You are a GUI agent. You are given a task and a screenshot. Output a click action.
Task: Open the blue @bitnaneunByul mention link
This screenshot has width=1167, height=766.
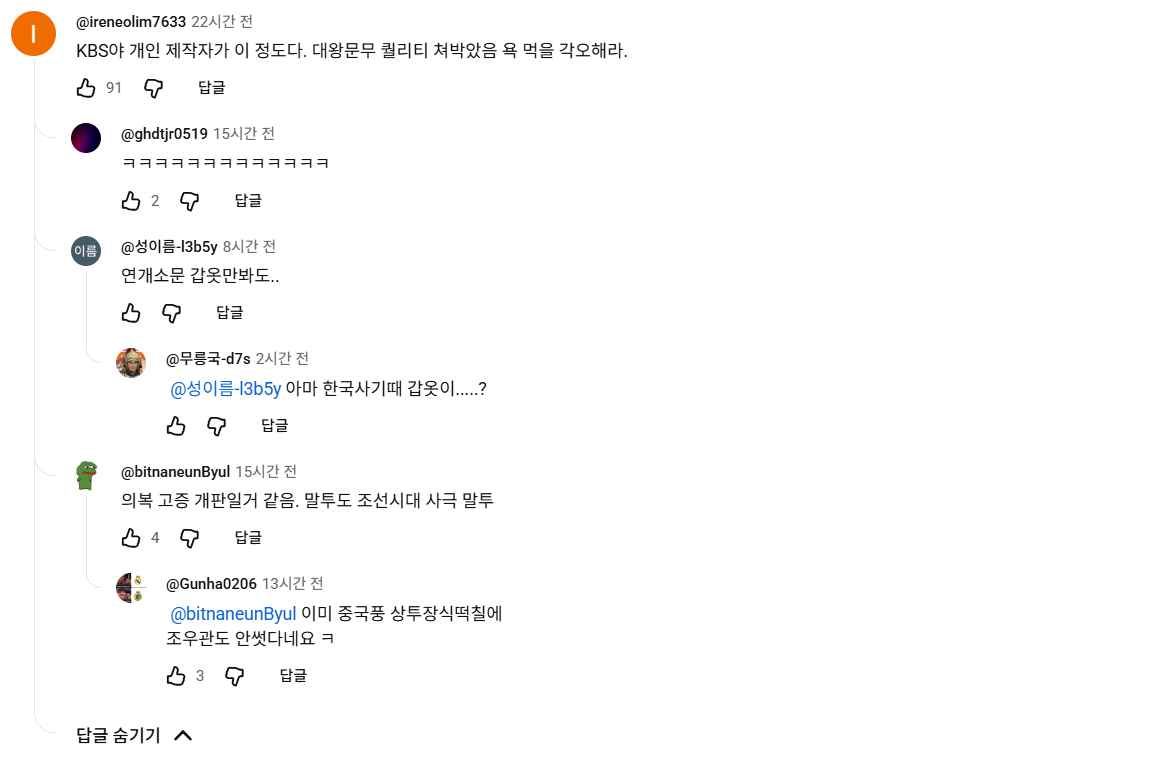pos(233,614)
